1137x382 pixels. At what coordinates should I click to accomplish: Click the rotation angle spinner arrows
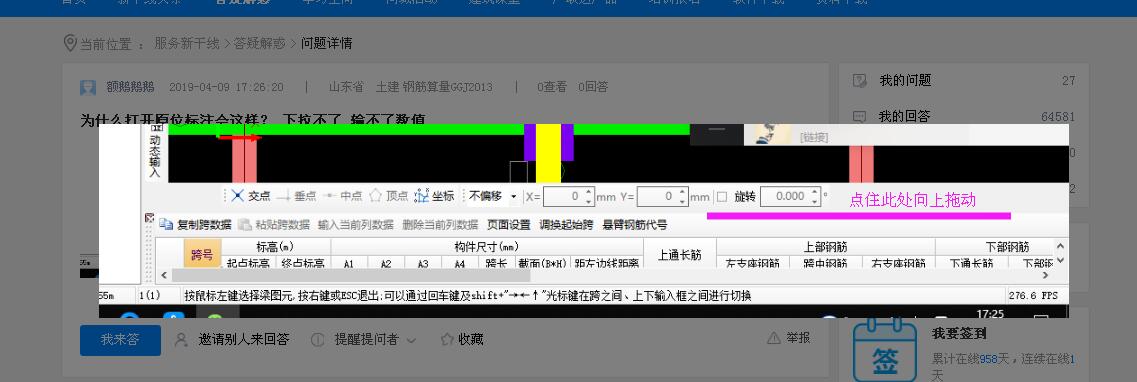815,196
